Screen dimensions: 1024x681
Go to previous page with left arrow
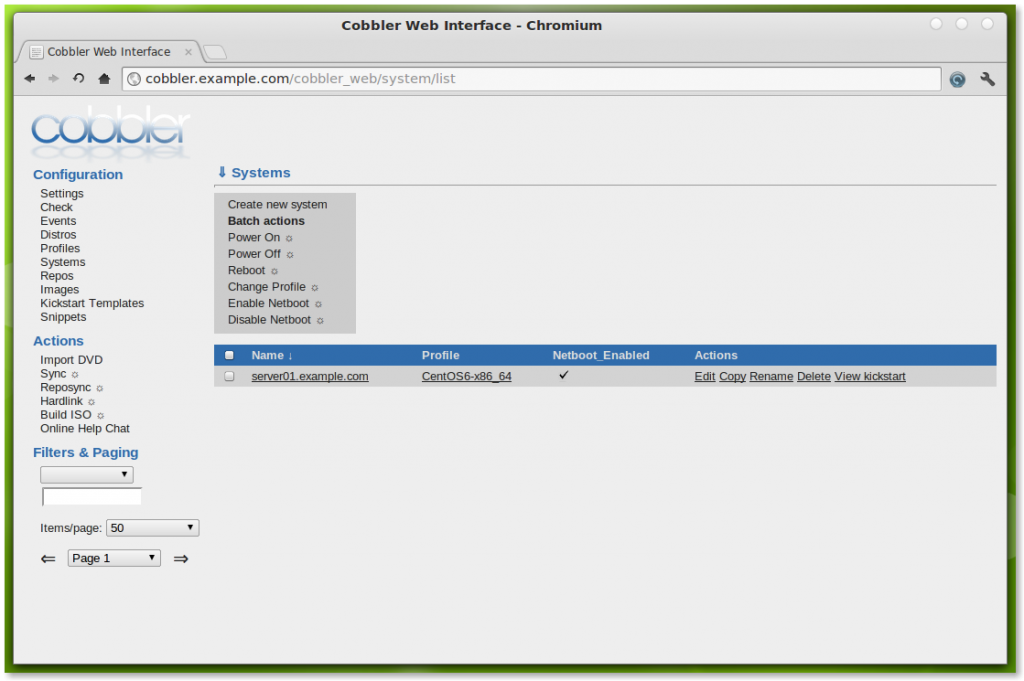pos(48,559)
